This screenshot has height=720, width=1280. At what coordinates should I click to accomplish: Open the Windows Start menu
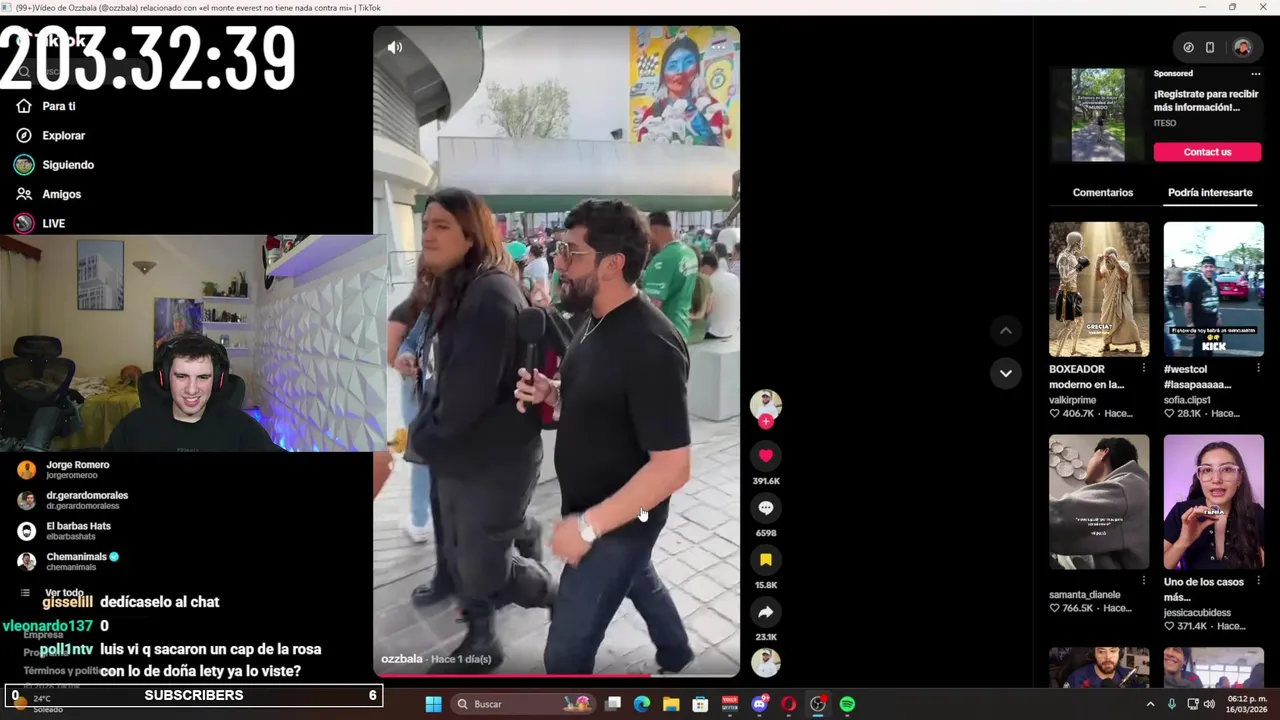click(x=433, y=704)
